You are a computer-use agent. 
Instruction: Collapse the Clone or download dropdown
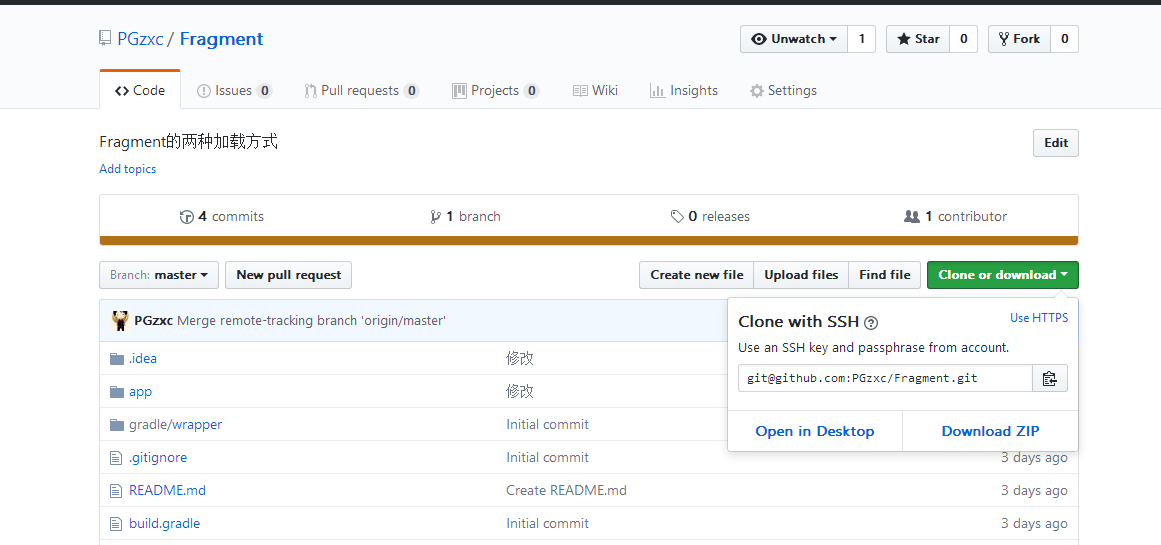pos(1003,275)
